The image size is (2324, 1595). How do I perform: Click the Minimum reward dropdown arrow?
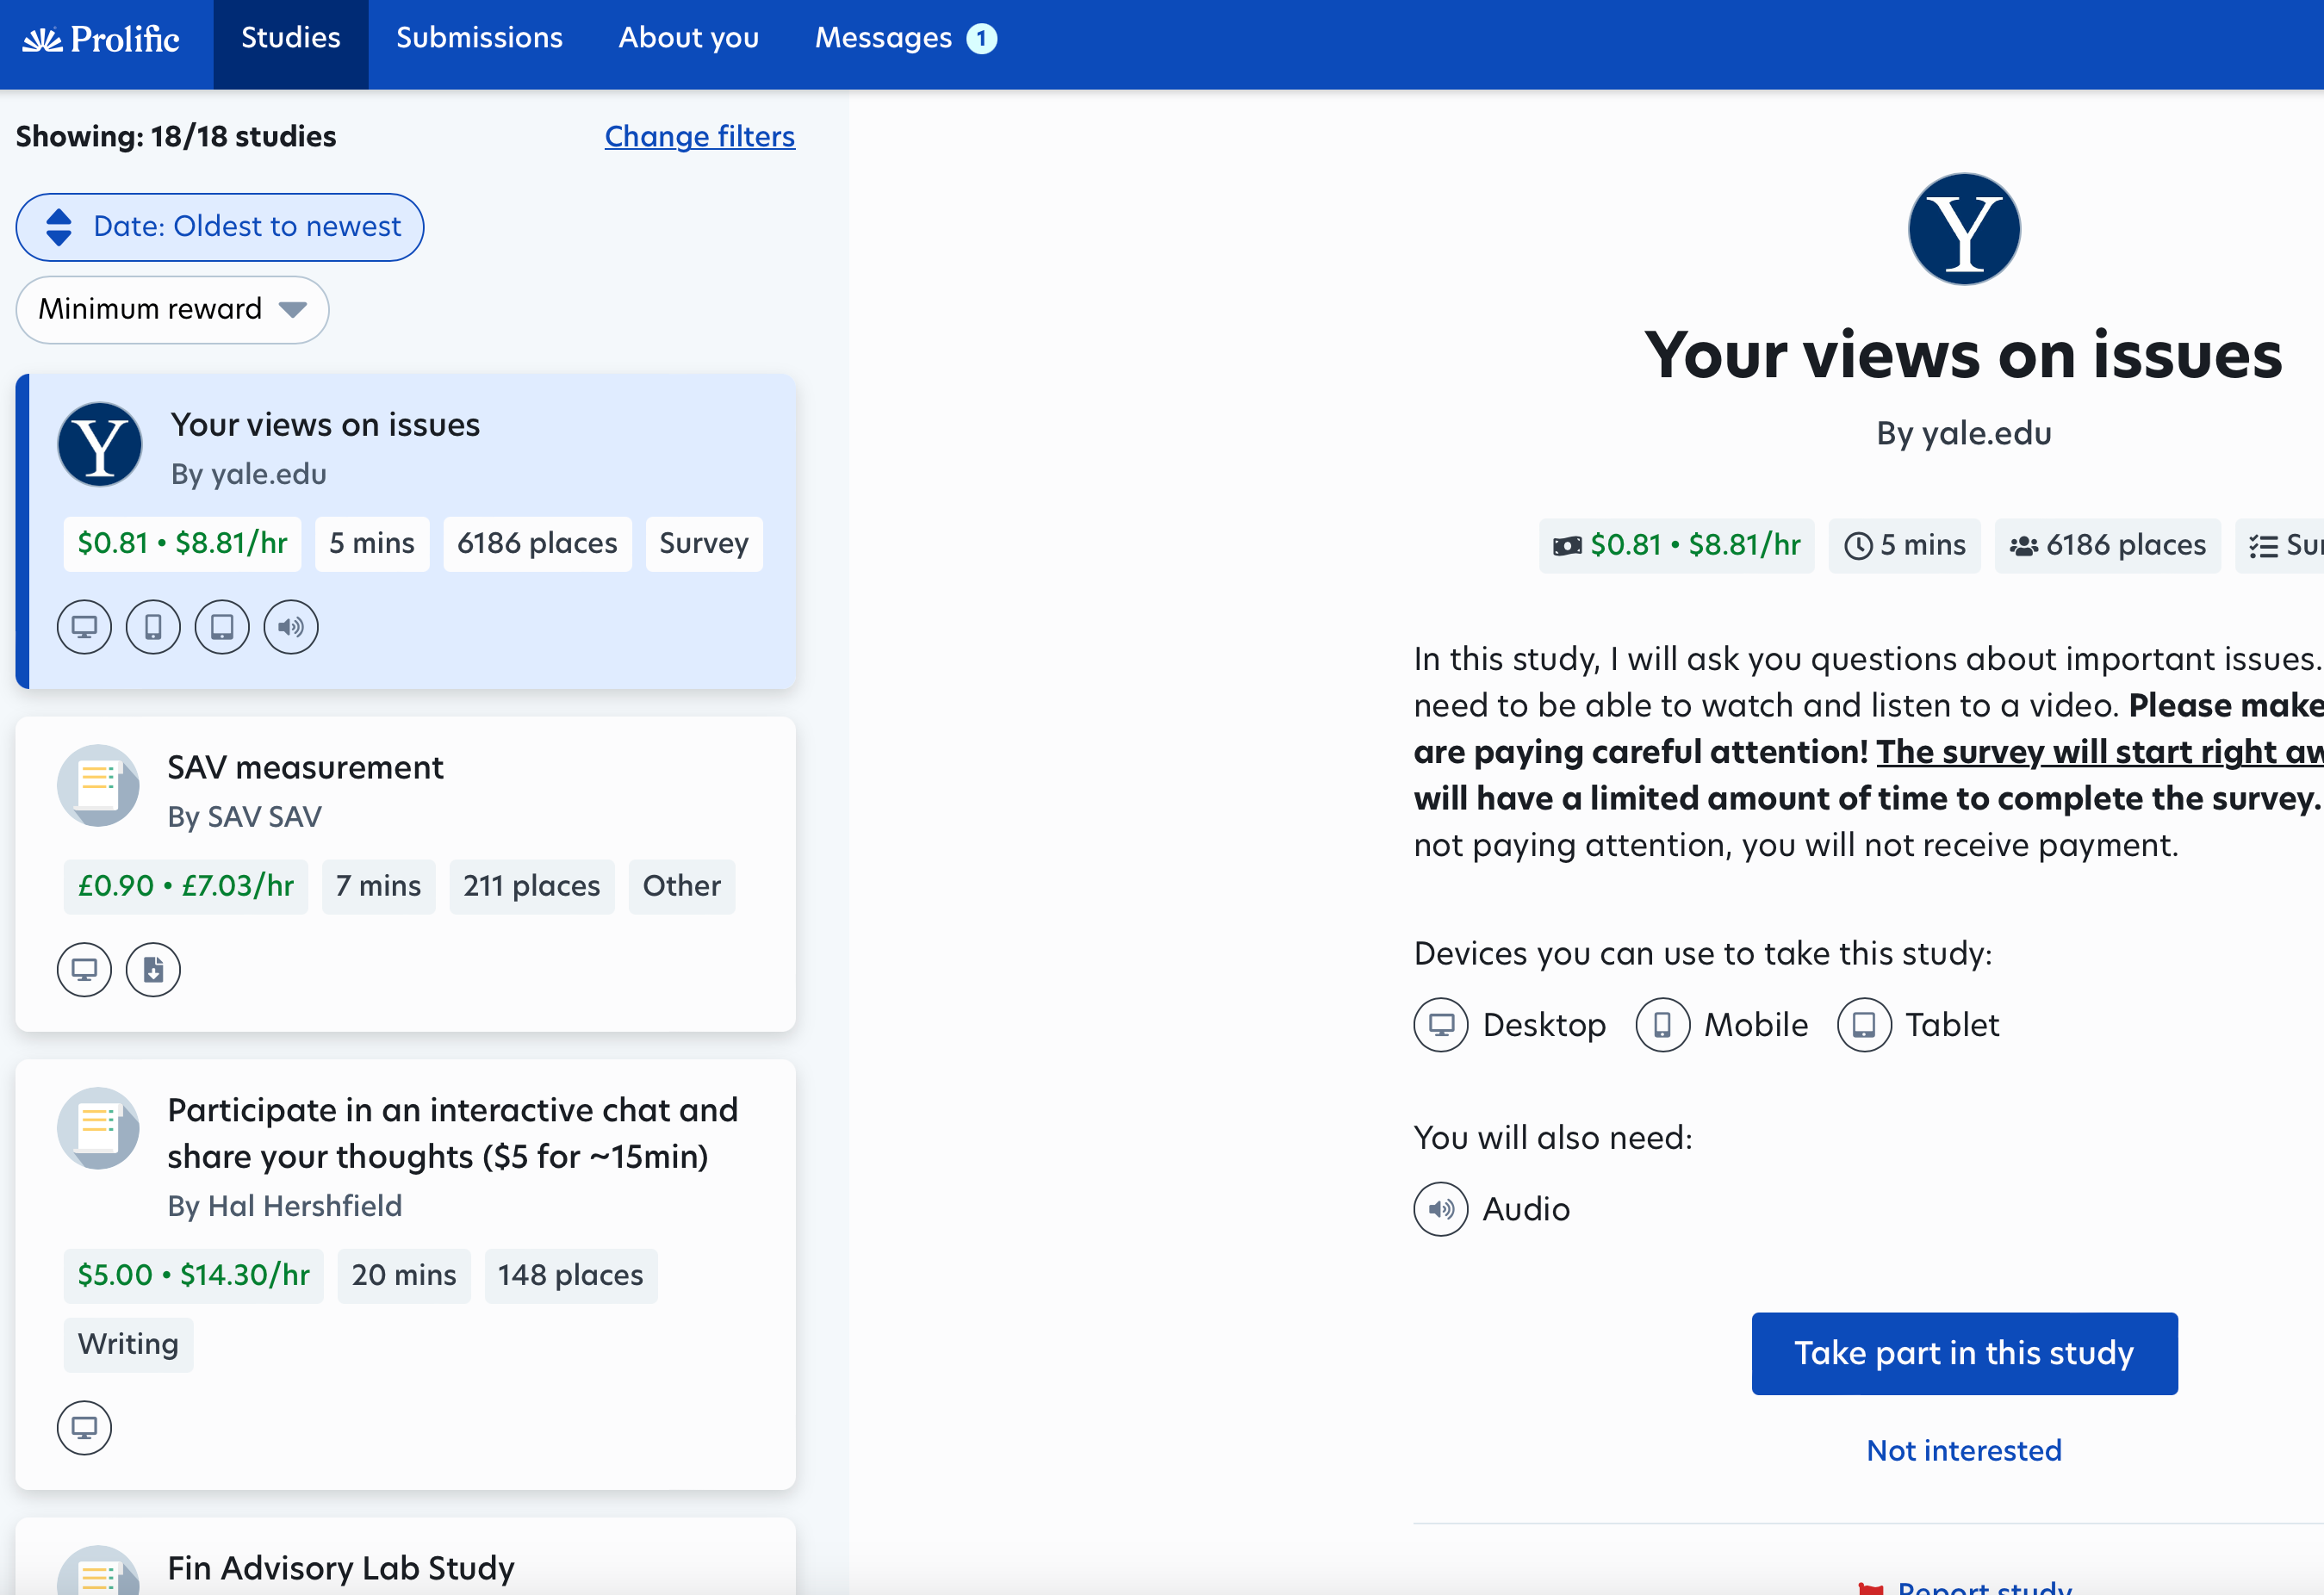(x=293, y=309)
